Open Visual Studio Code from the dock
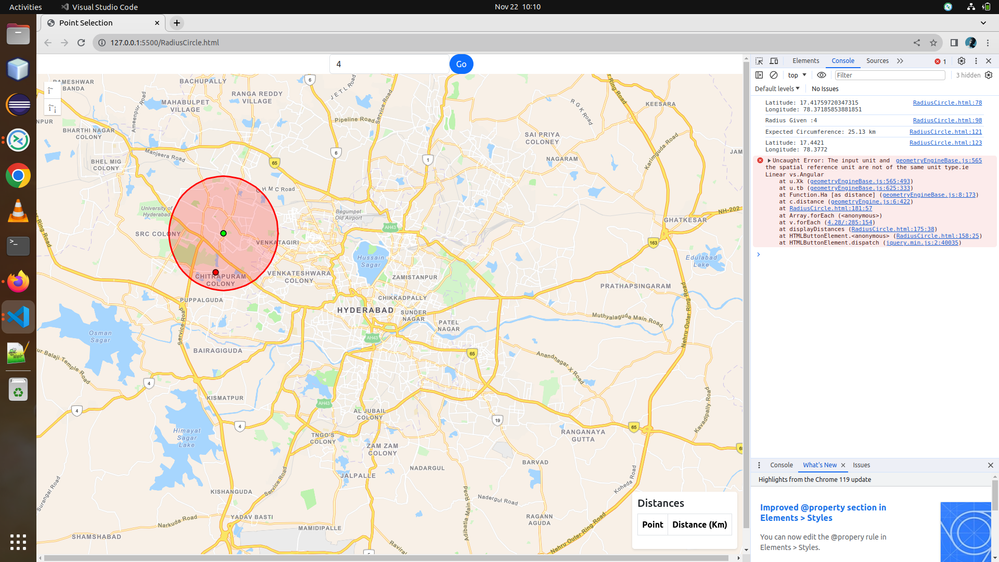999x562 pixels. pos(18,317)
